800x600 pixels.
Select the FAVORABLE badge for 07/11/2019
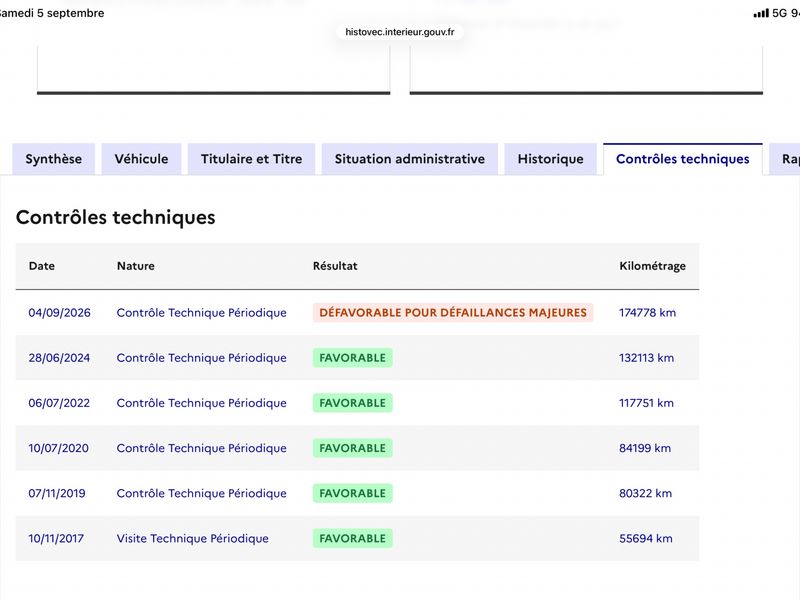pos(353,493)
